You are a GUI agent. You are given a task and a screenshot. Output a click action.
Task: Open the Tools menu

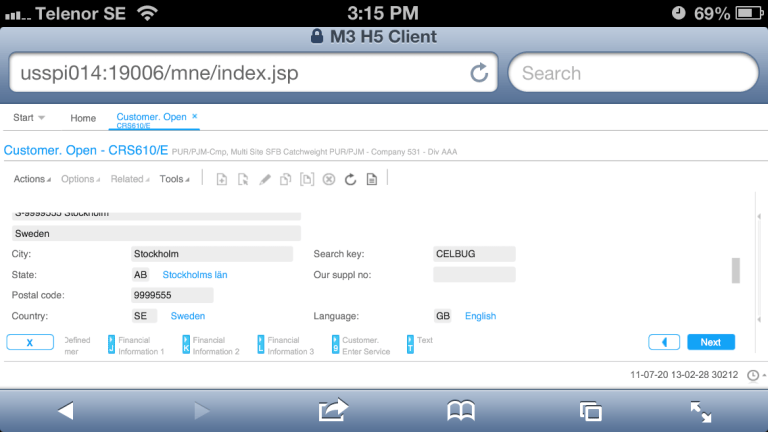(x=174, y=179)
